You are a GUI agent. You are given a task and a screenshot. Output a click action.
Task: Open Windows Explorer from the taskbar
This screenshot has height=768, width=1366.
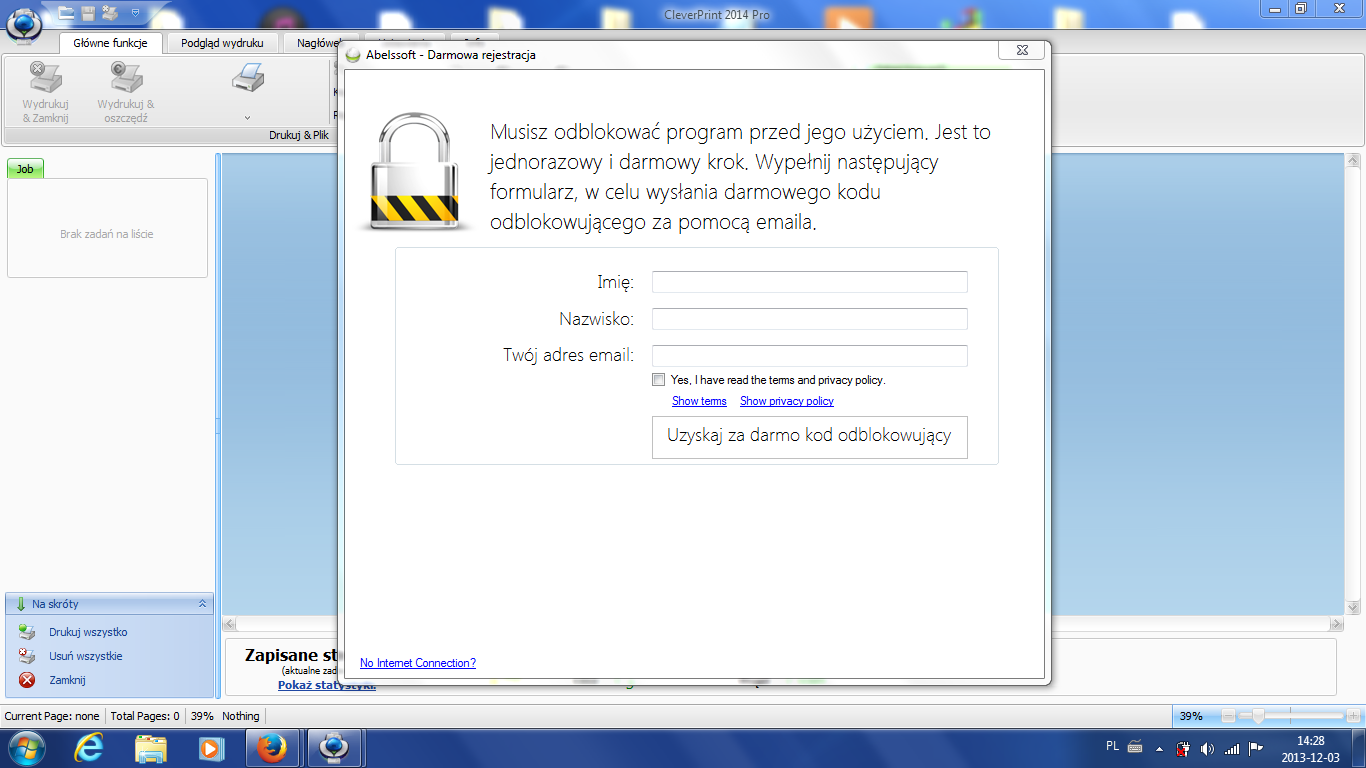(x=151, y=748)
